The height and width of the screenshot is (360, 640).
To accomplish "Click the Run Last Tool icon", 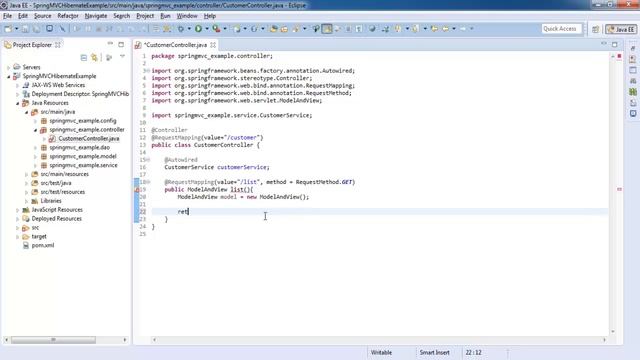I will [216, 29].
